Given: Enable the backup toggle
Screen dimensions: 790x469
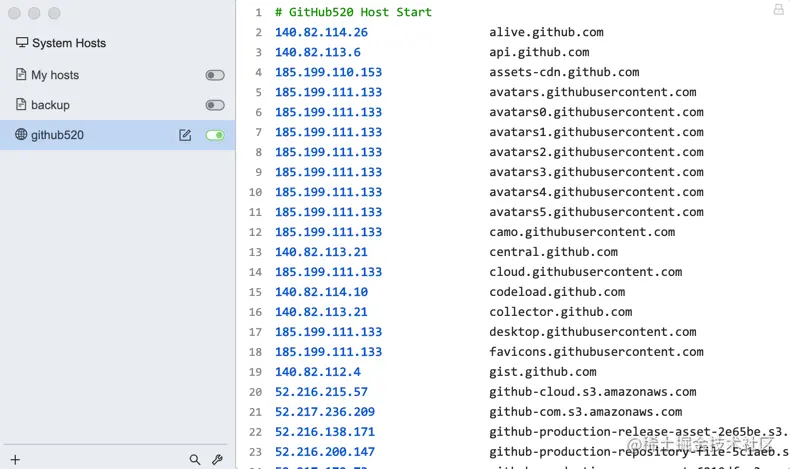Looking at the screenshot, I should point(215,105).
